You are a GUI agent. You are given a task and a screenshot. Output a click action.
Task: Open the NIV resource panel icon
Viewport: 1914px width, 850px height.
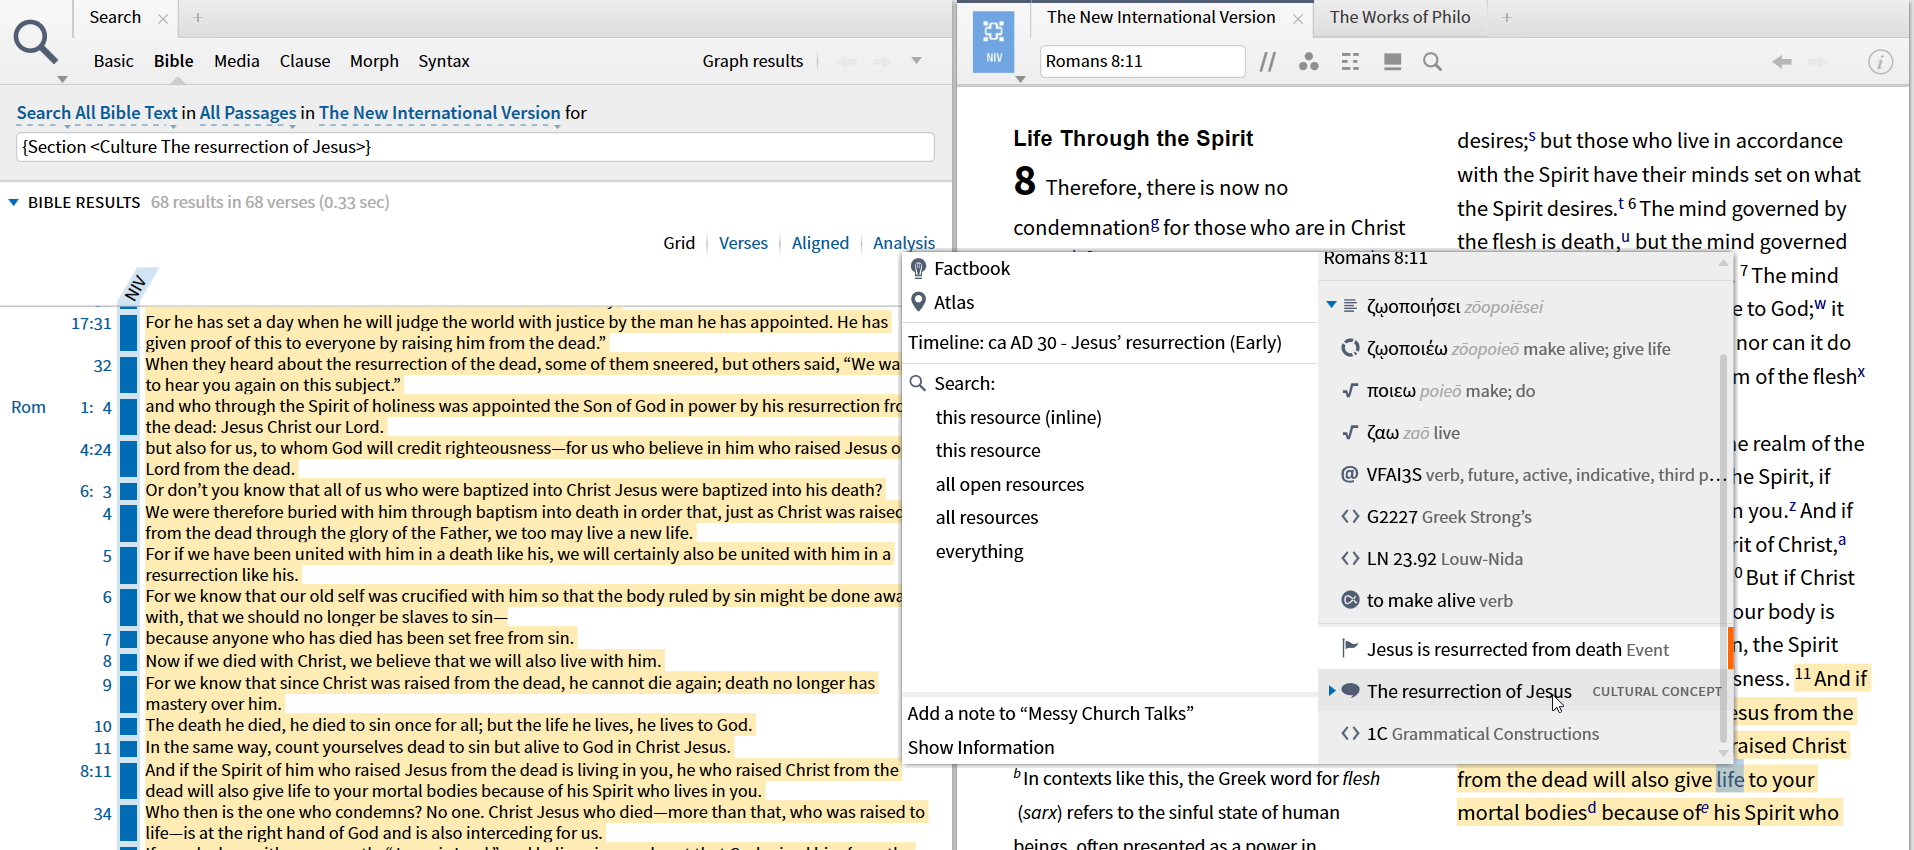point(993,42)
